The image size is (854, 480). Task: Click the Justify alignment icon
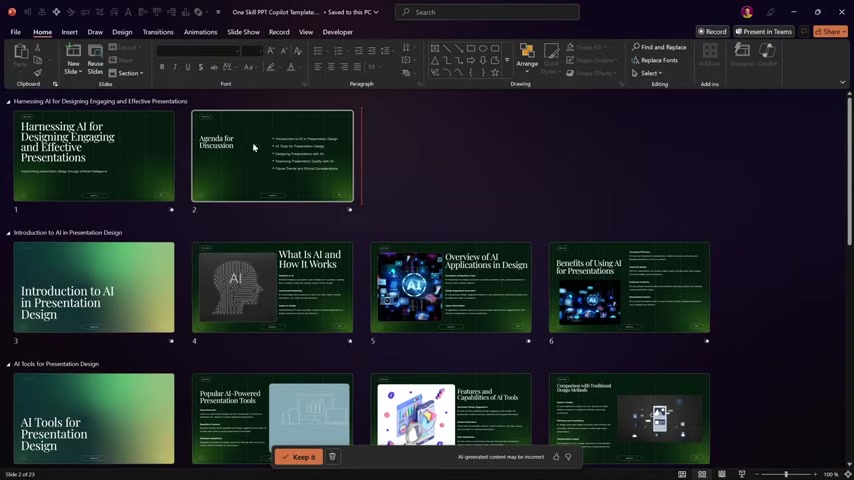pos(357,67)
